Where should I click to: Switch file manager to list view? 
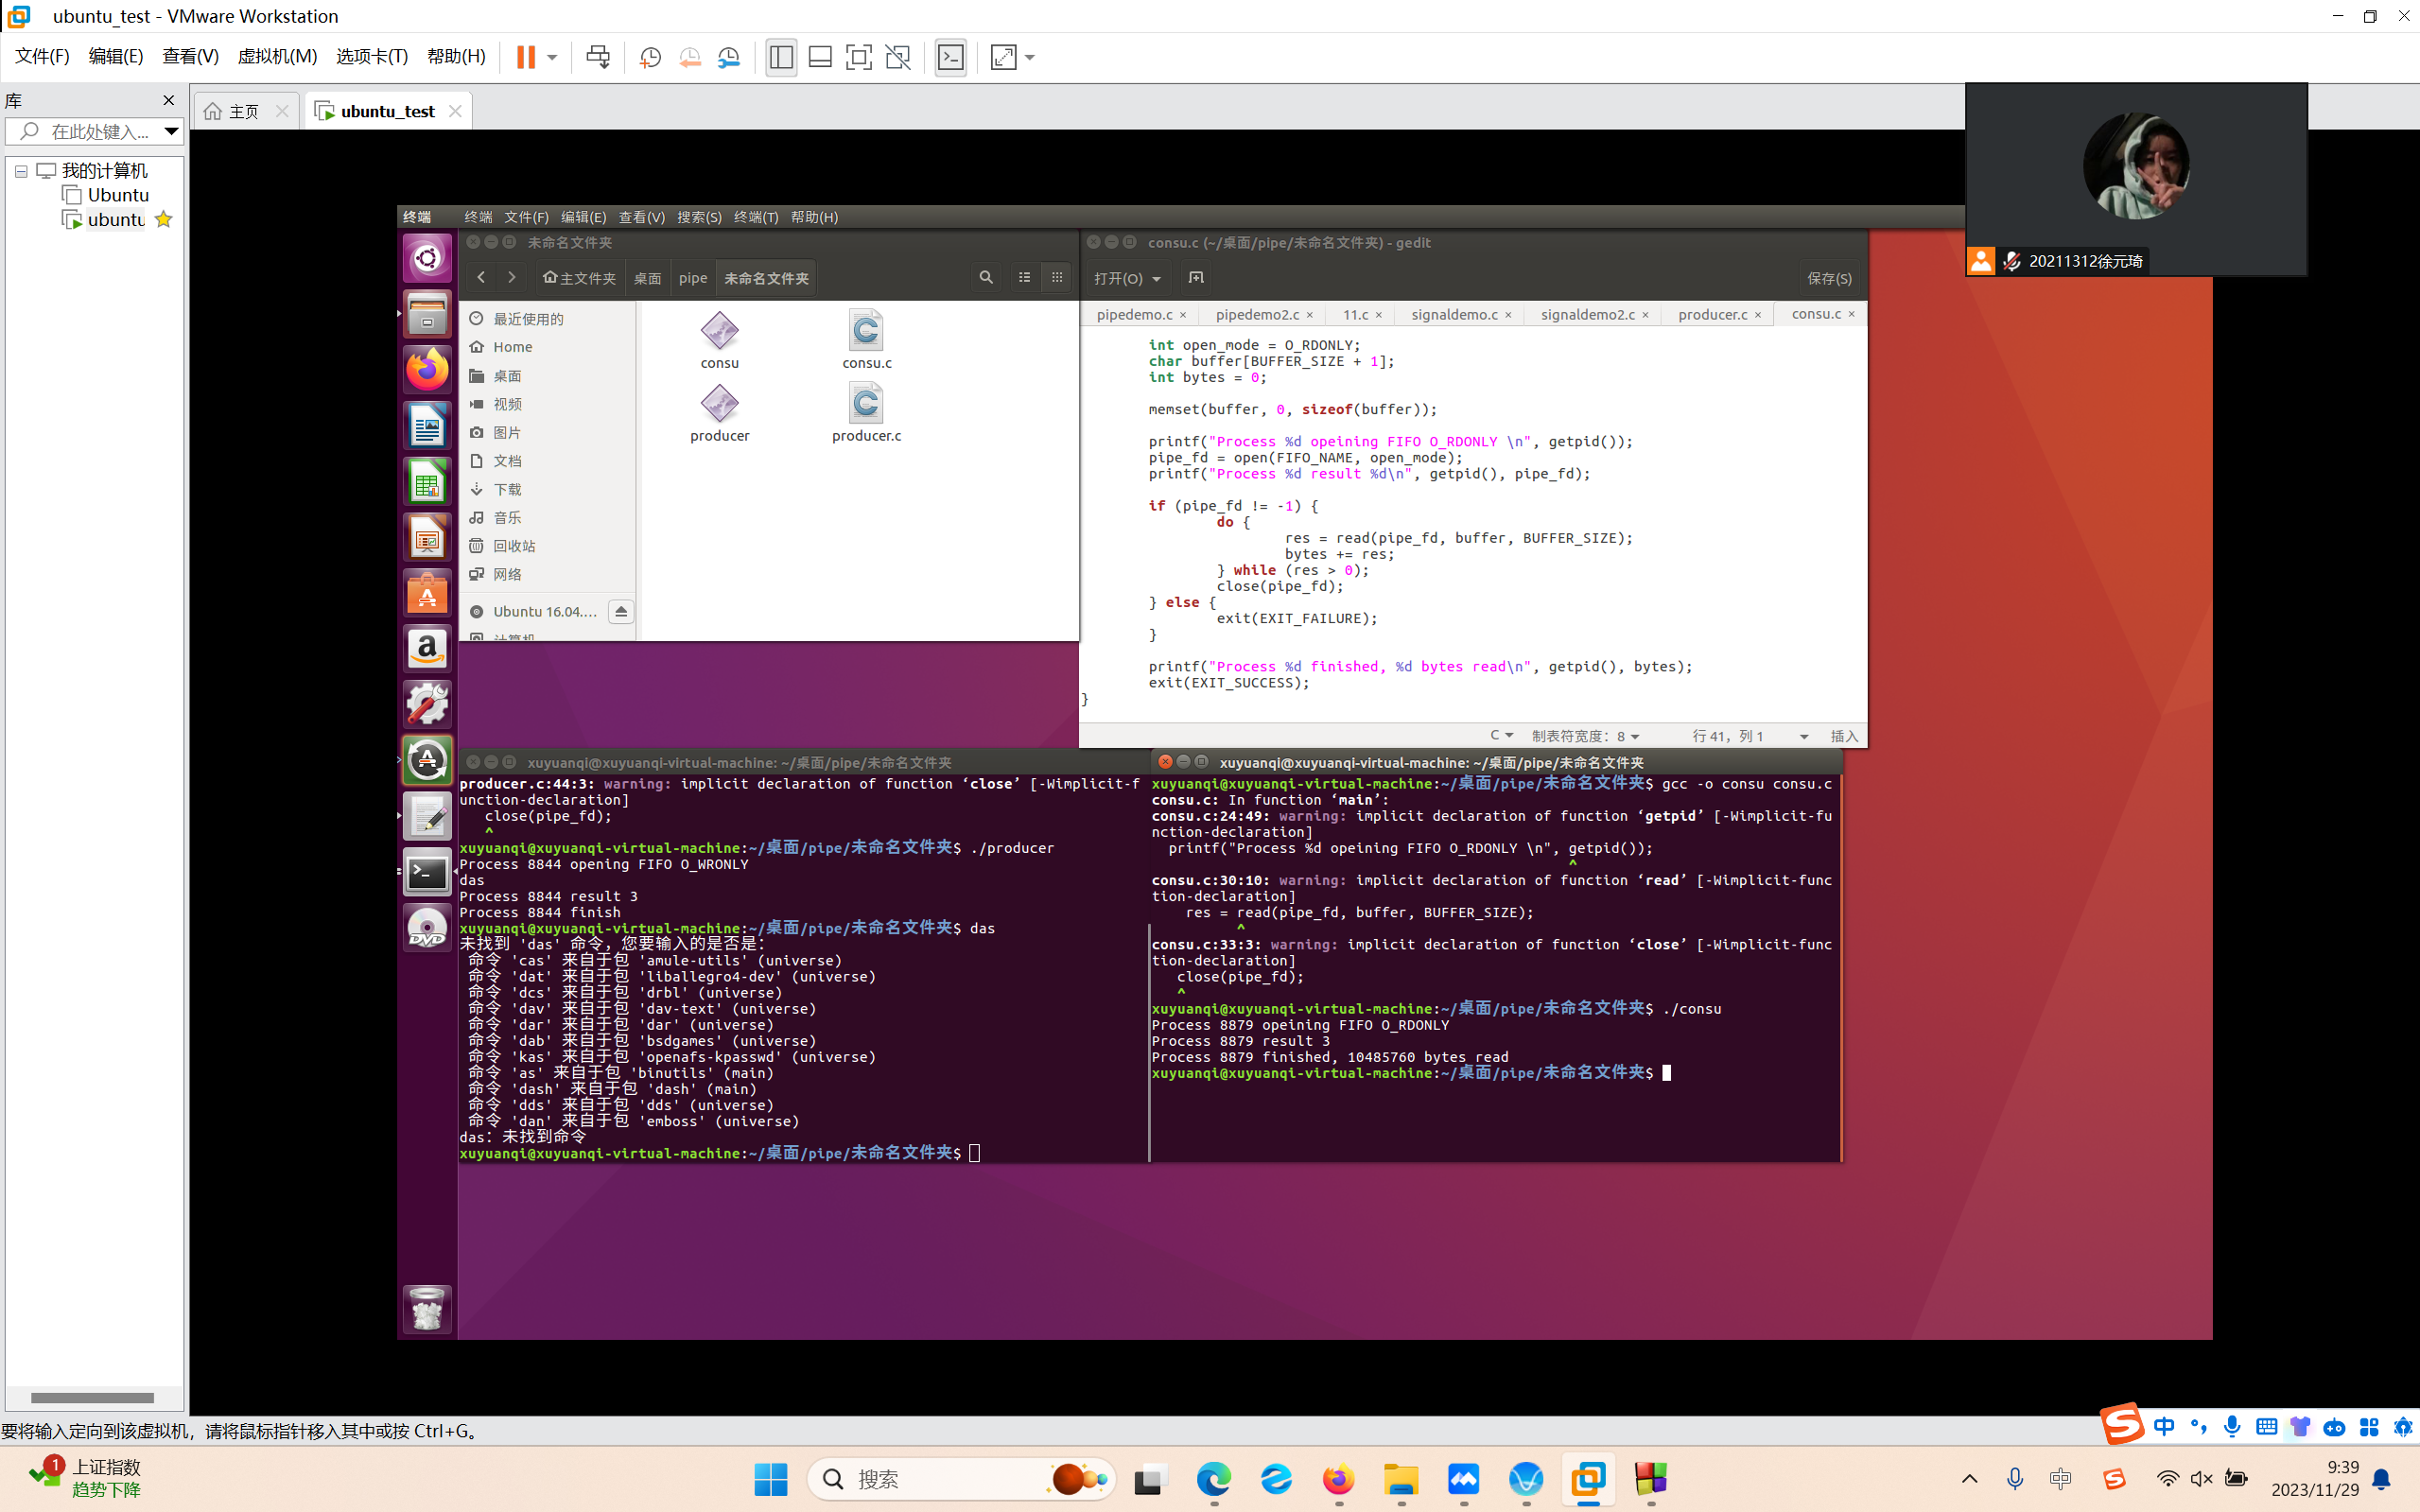[1024, 278]
